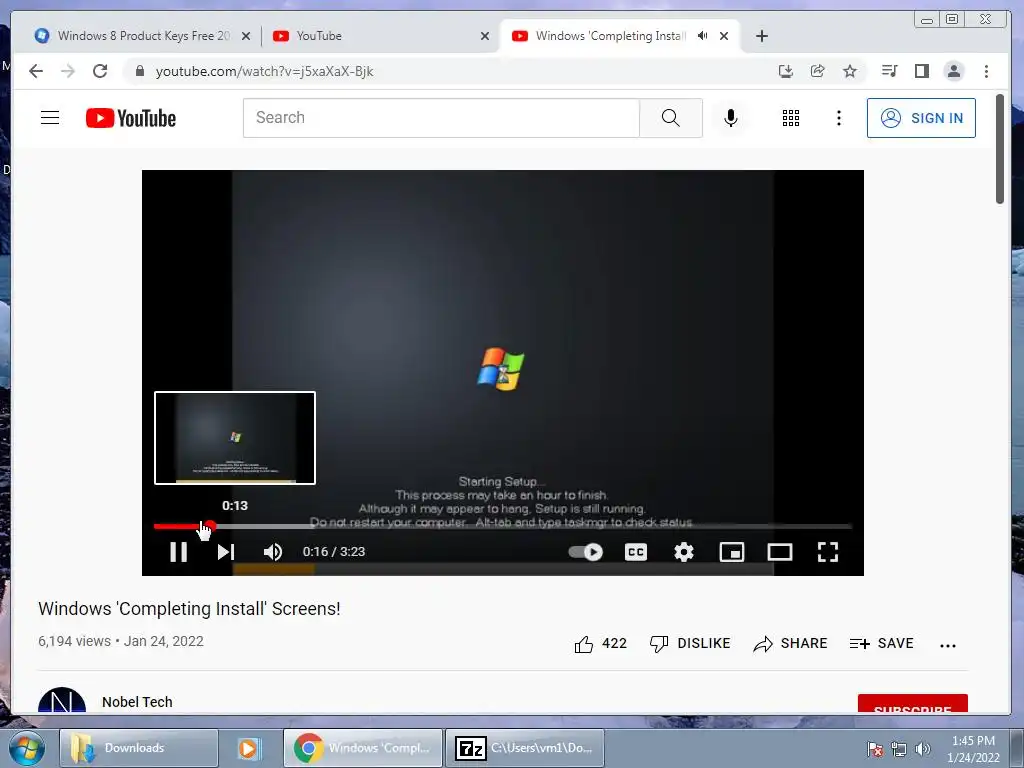
Task: Open the Windows Start menu
Action: (27, 748)
